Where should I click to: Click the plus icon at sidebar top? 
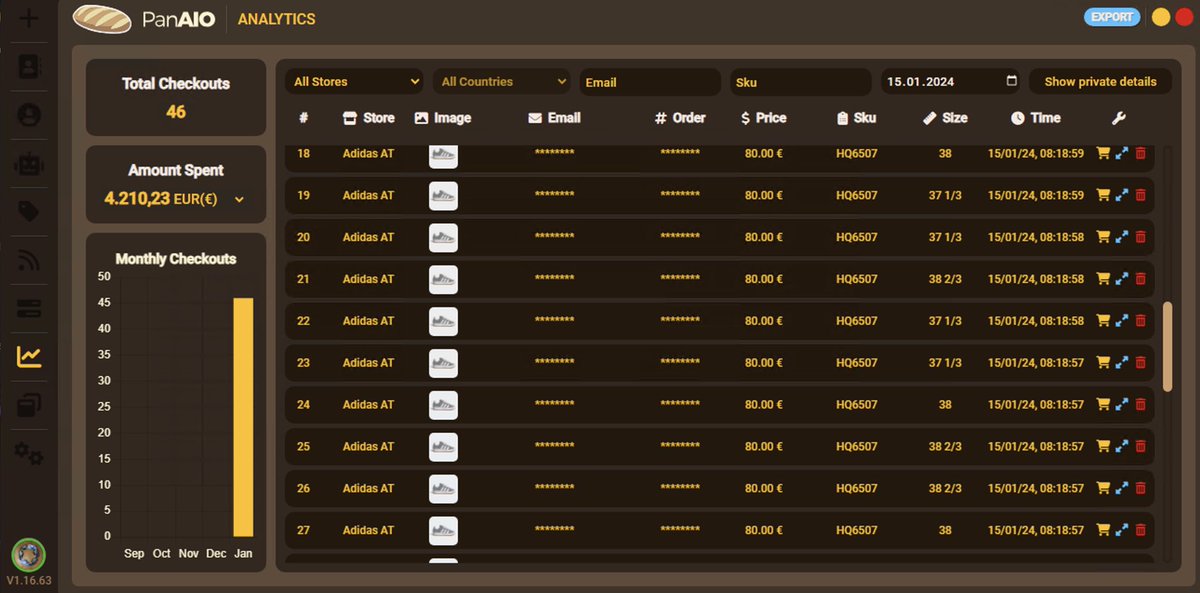click(28, 19)
